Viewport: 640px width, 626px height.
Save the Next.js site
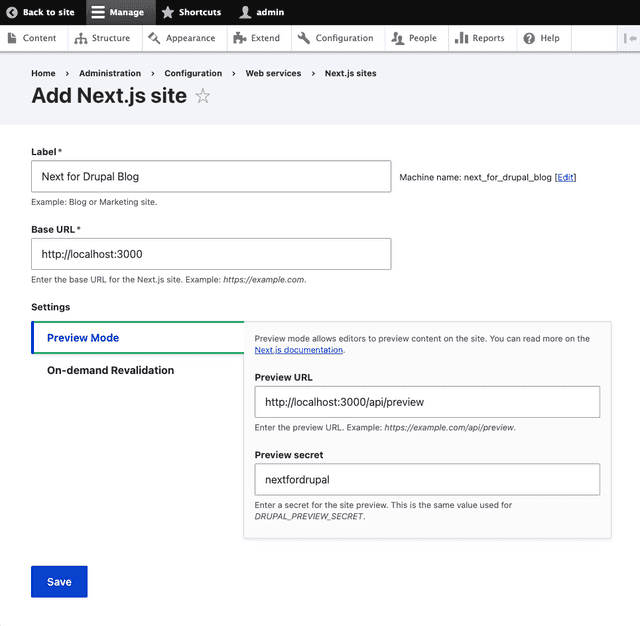[59, 582]
